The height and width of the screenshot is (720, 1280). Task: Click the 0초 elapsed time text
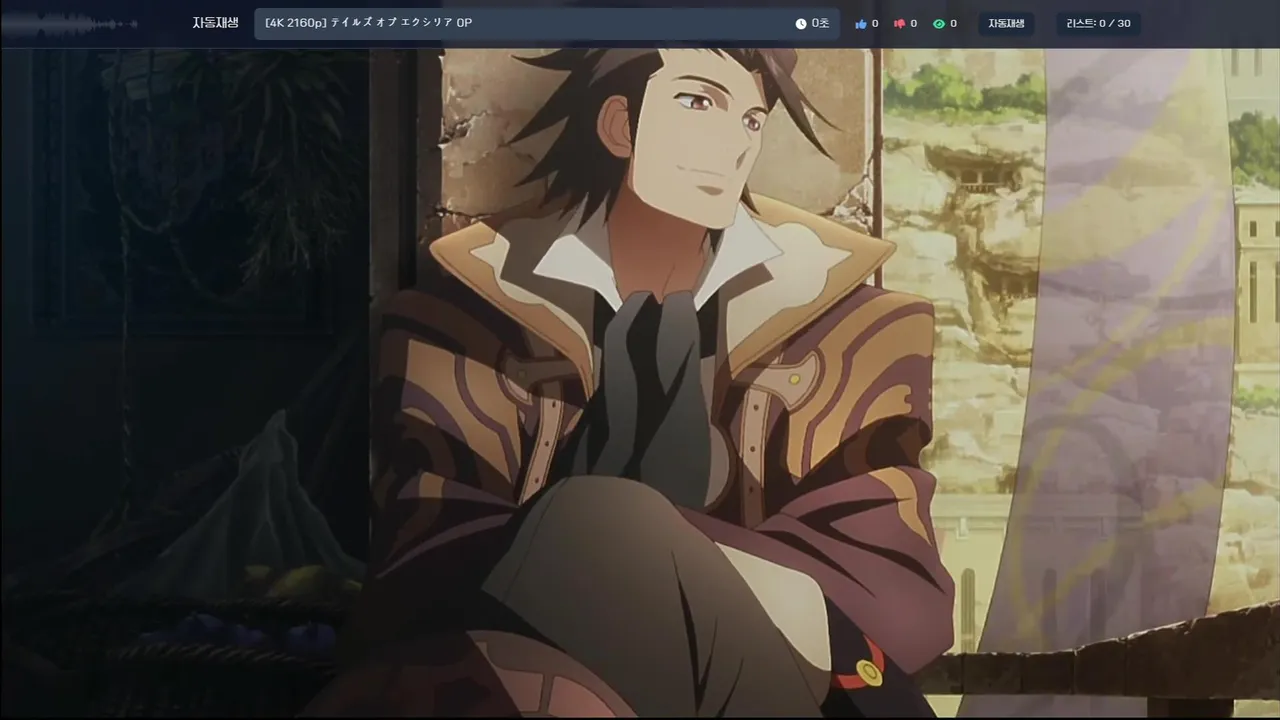point(820,23)
